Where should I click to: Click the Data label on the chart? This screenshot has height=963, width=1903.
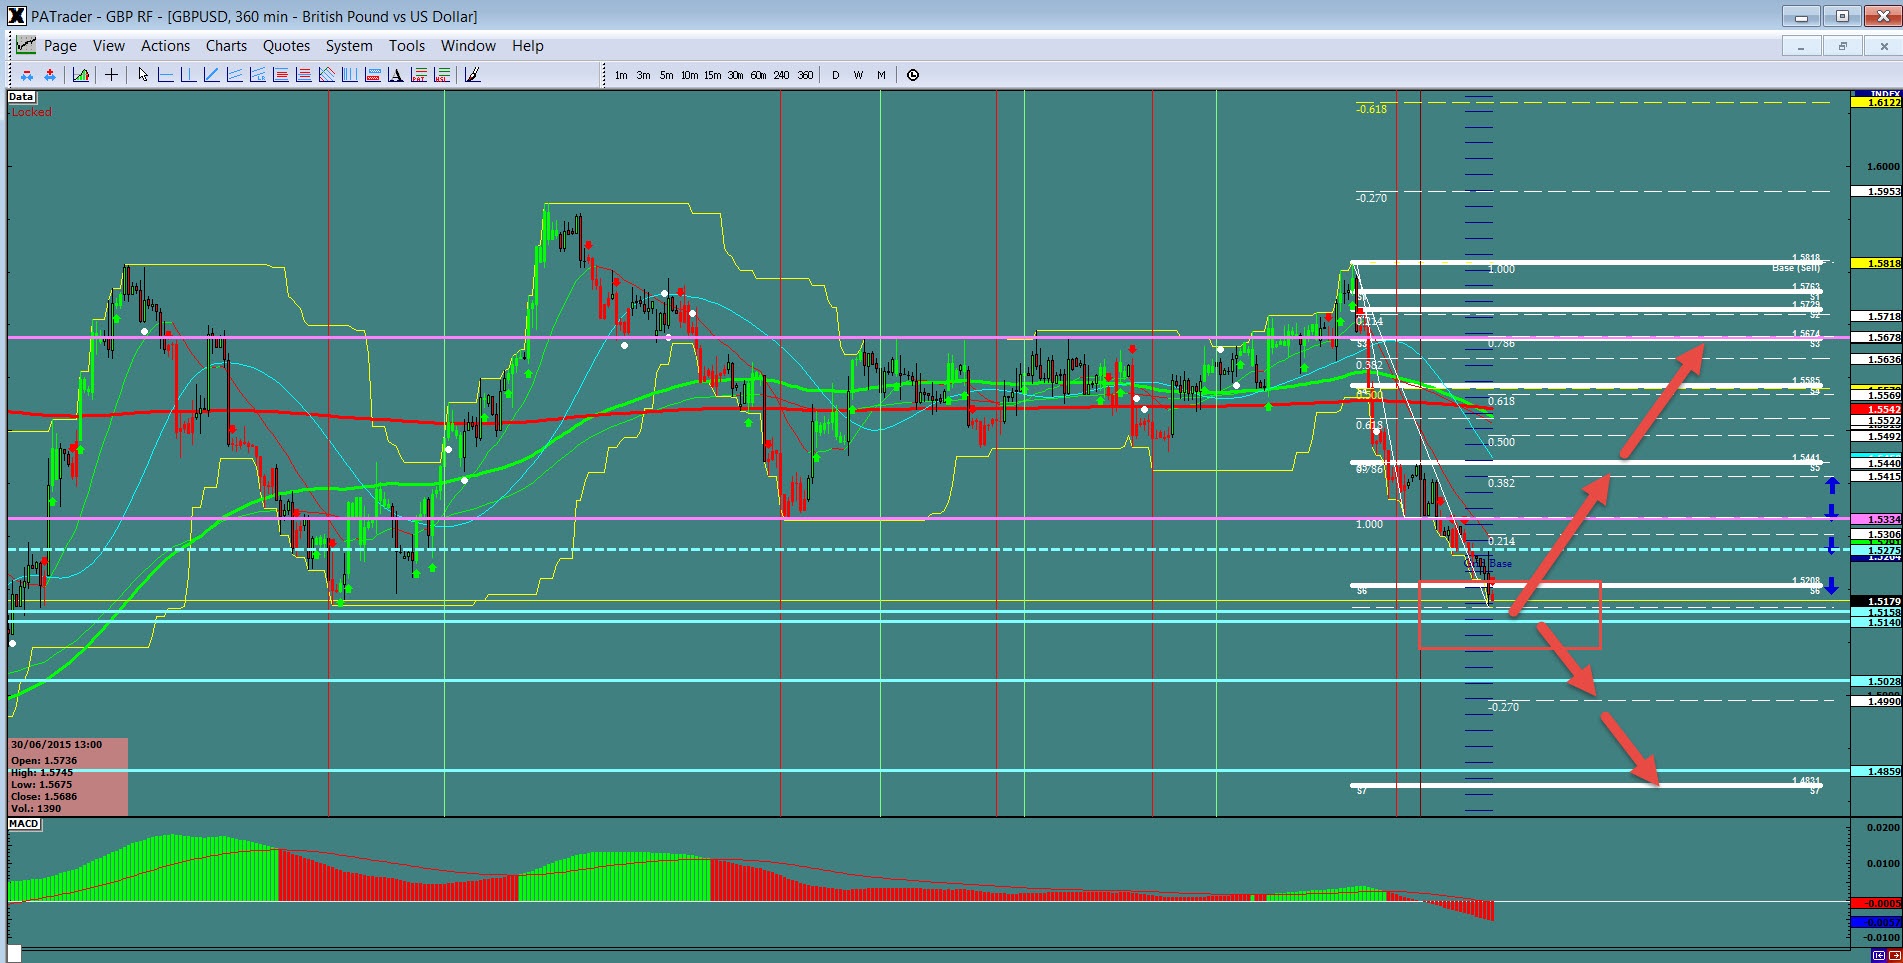21,97
